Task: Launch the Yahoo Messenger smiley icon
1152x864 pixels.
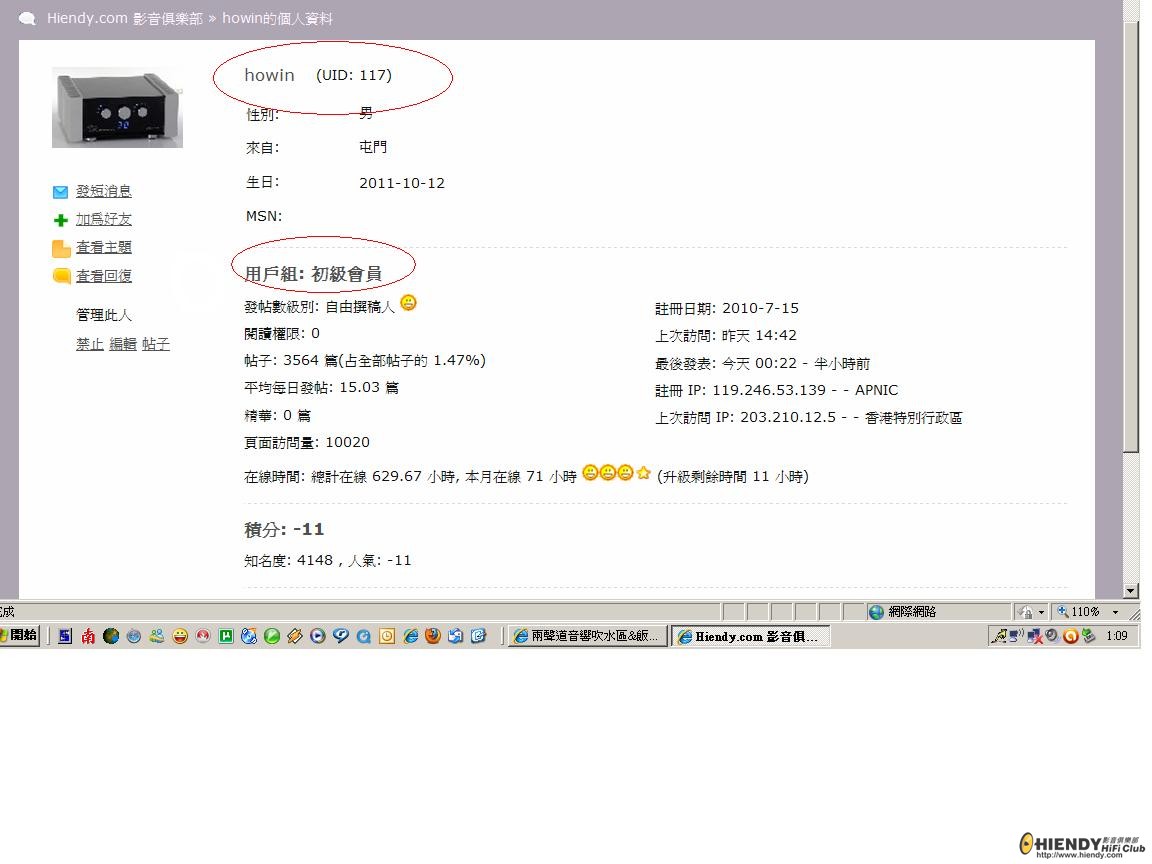Action: coord(180,636)
